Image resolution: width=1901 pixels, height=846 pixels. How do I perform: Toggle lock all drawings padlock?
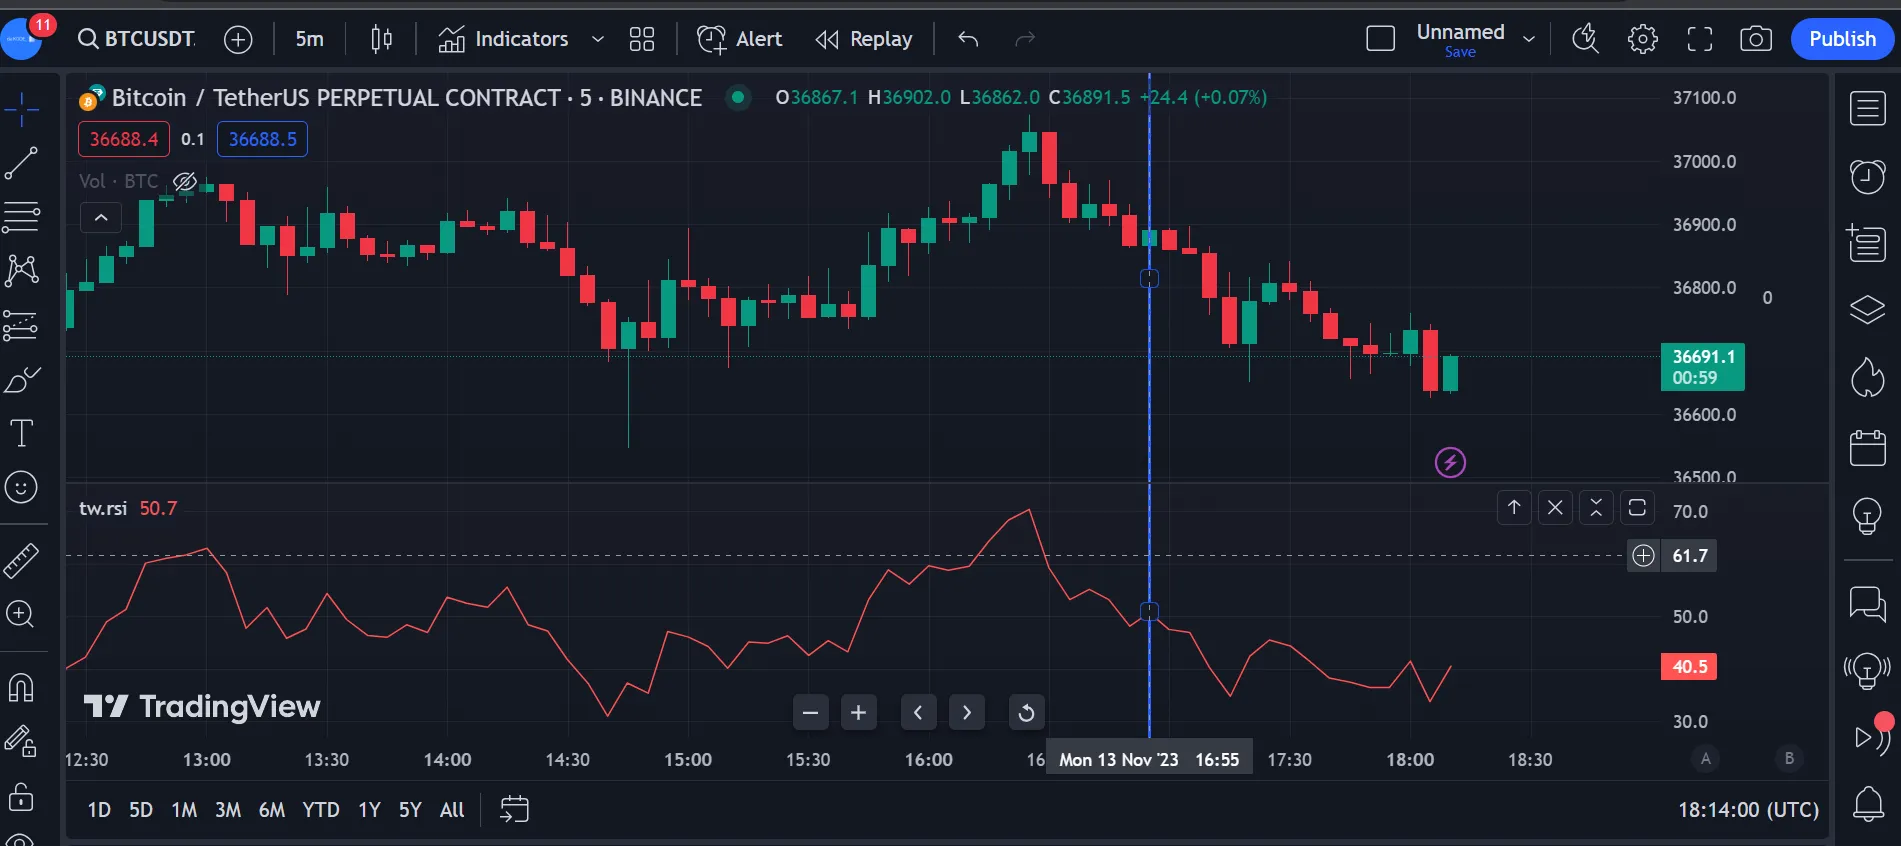coord(22,797)
